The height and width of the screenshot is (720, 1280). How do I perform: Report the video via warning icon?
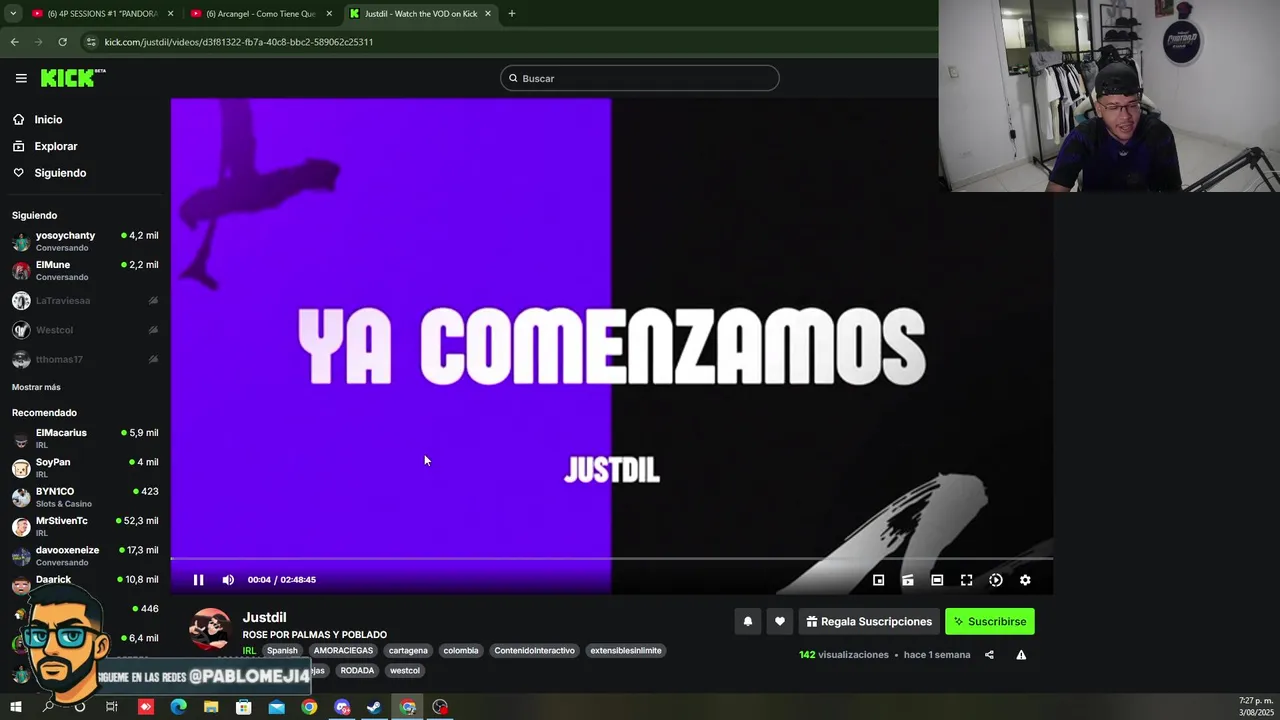tap(1021, 655)
